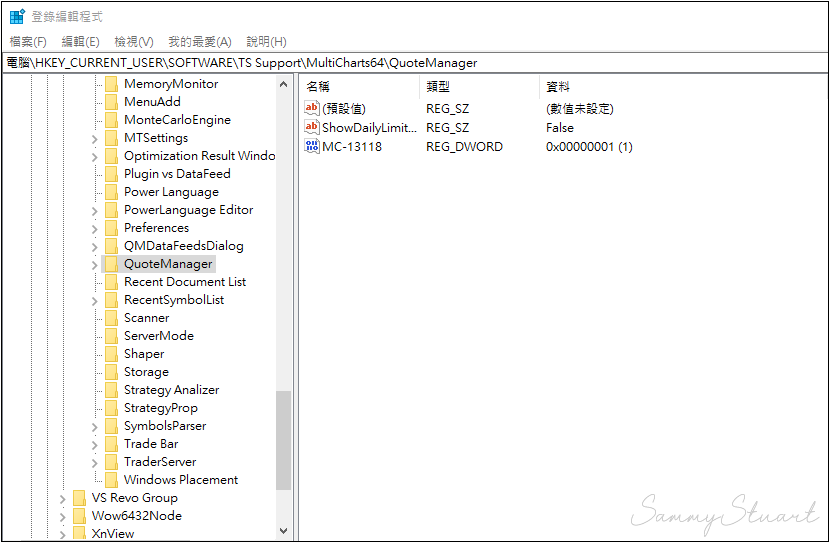This screenshot has height=543, width=830.
Task: Select the Trade Bar key label
Action: click(x=151, y=444)
